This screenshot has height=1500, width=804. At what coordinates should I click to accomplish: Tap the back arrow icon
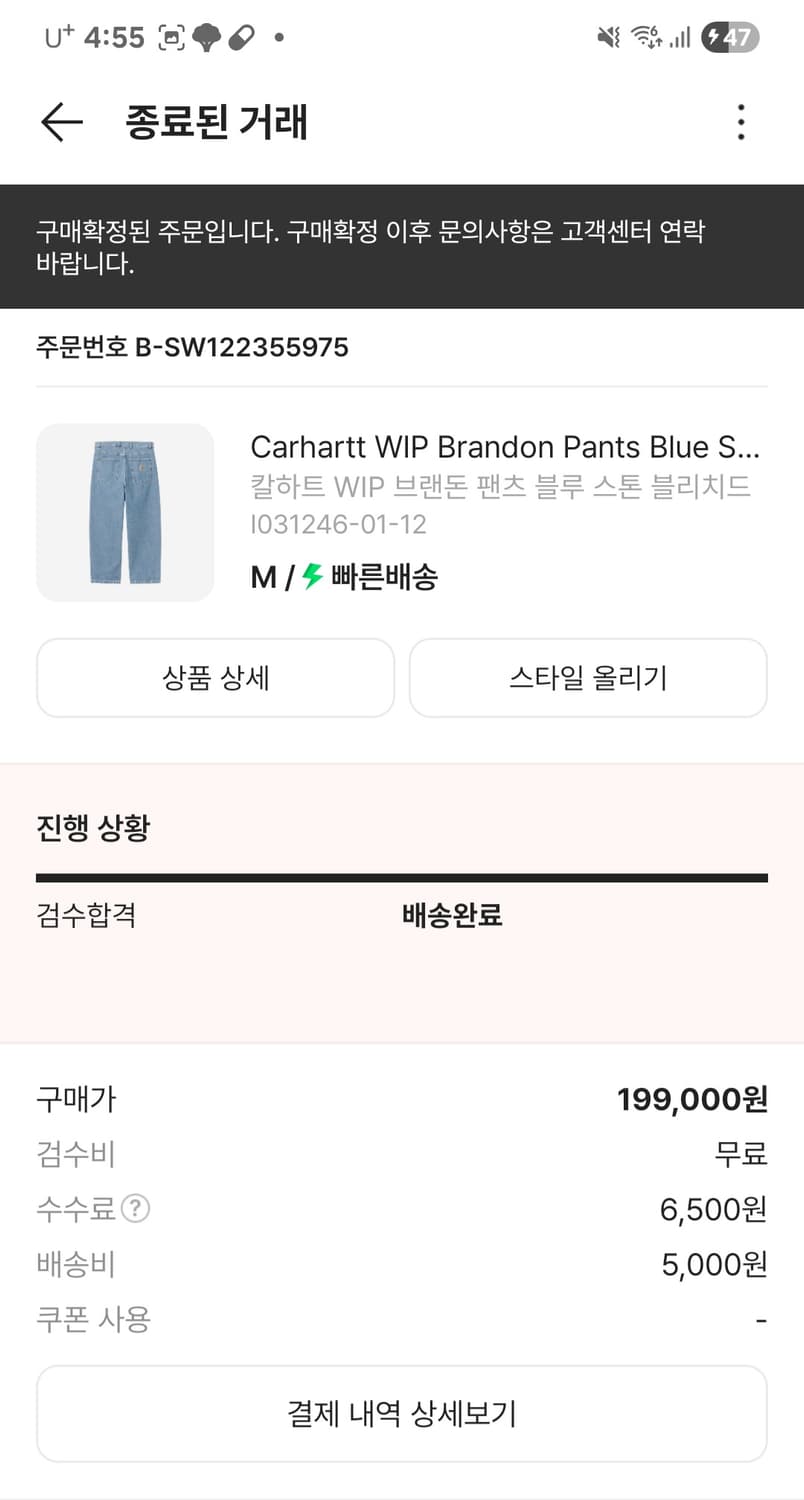(x=61, y=122)
